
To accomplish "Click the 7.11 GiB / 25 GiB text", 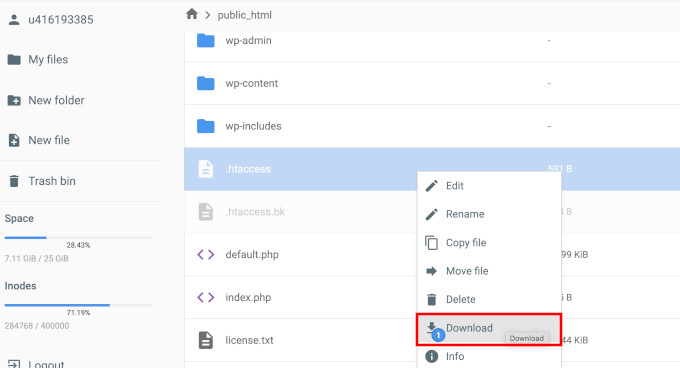I will point(36,259).
